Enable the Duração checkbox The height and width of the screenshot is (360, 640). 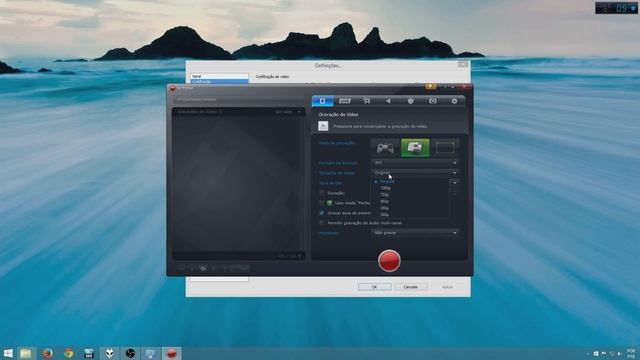[x=322, y=193]
